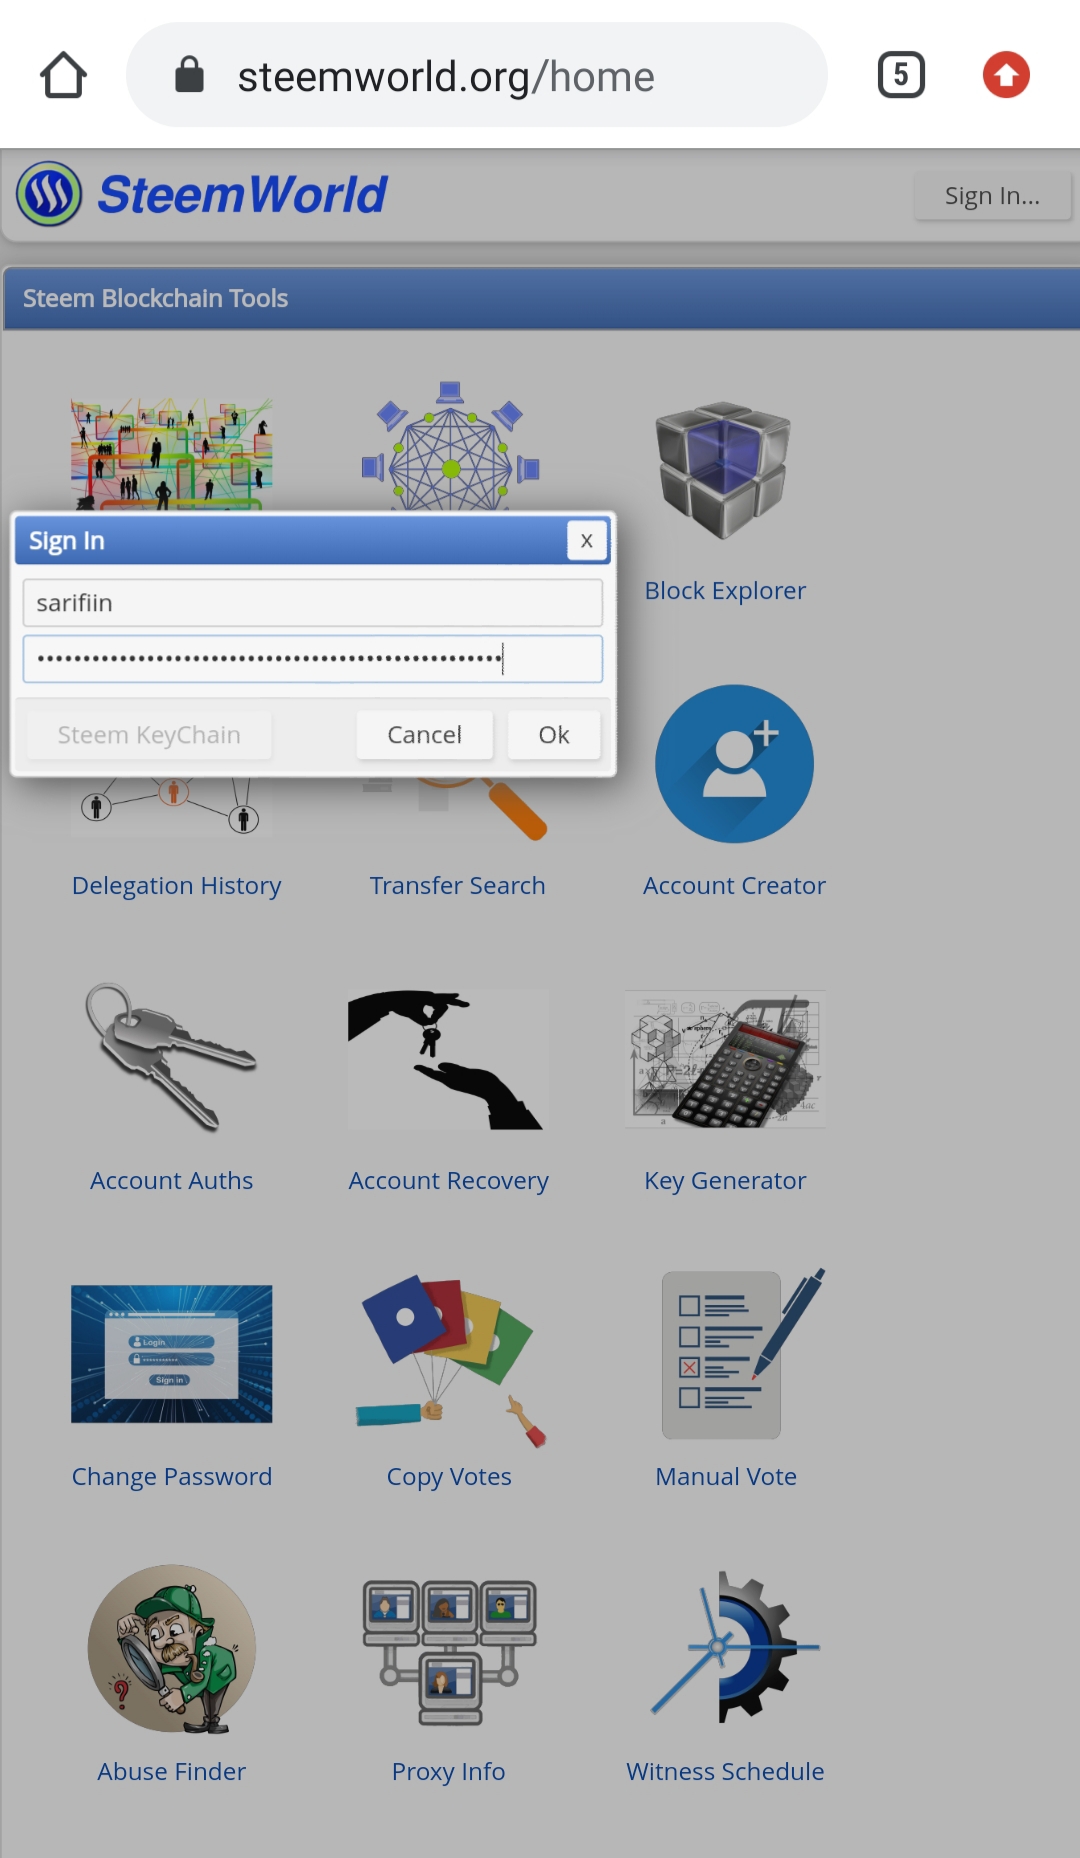Open the Block Explorer link
The width and height of the screenshot is (1080, 1858).
coord(725,591)
